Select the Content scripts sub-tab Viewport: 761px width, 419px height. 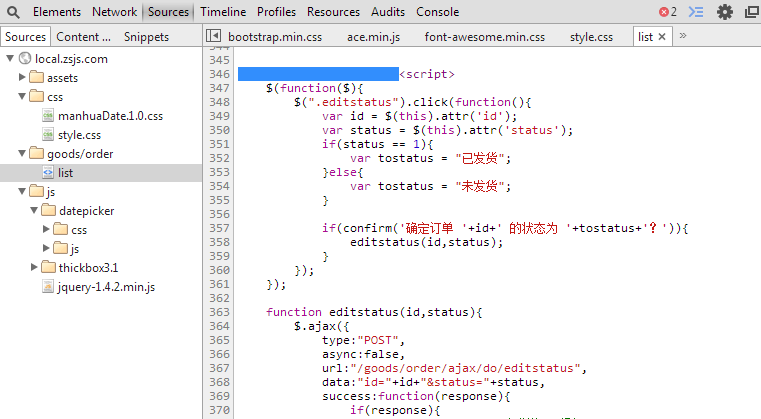click(x=83, y=37)
